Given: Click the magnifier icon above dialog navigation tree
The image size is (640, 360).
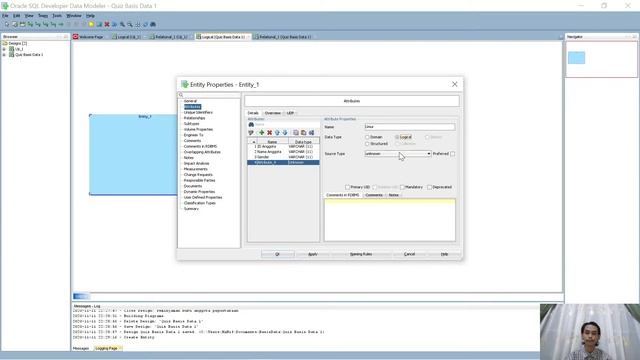Looking at the screenshot, I should [181, 95].
